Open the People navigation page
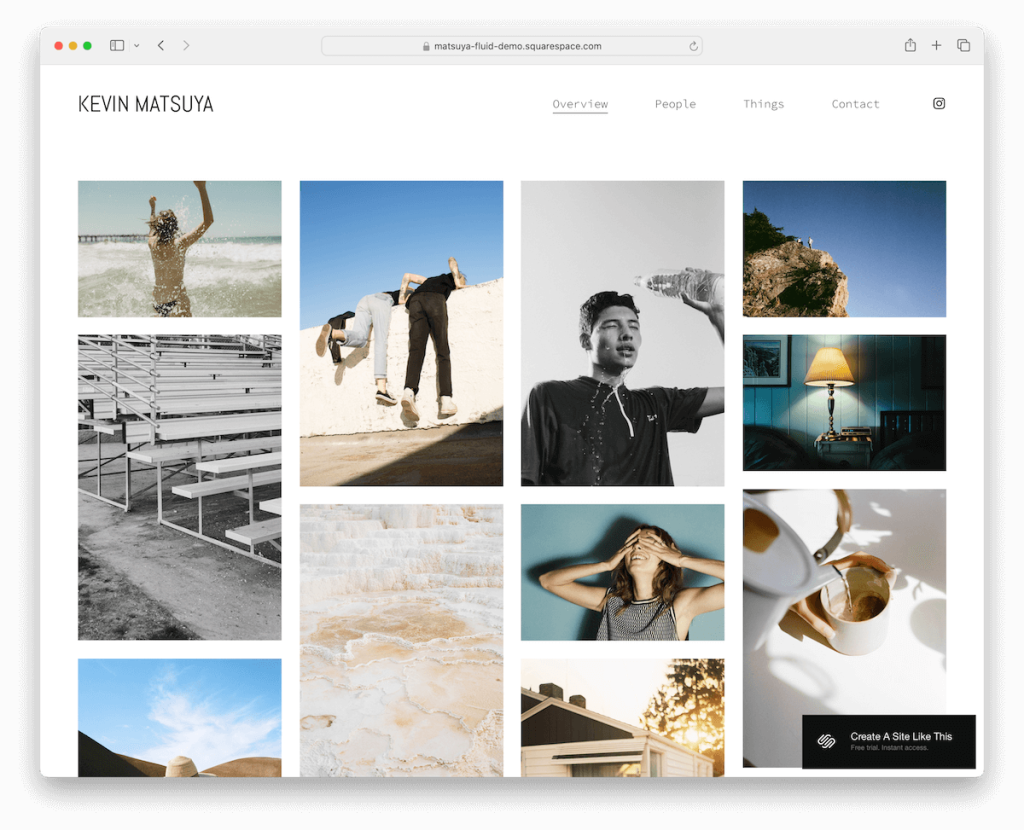This screenshot has width=1024, height=830. pyautogui.click(x=675, y=104)
